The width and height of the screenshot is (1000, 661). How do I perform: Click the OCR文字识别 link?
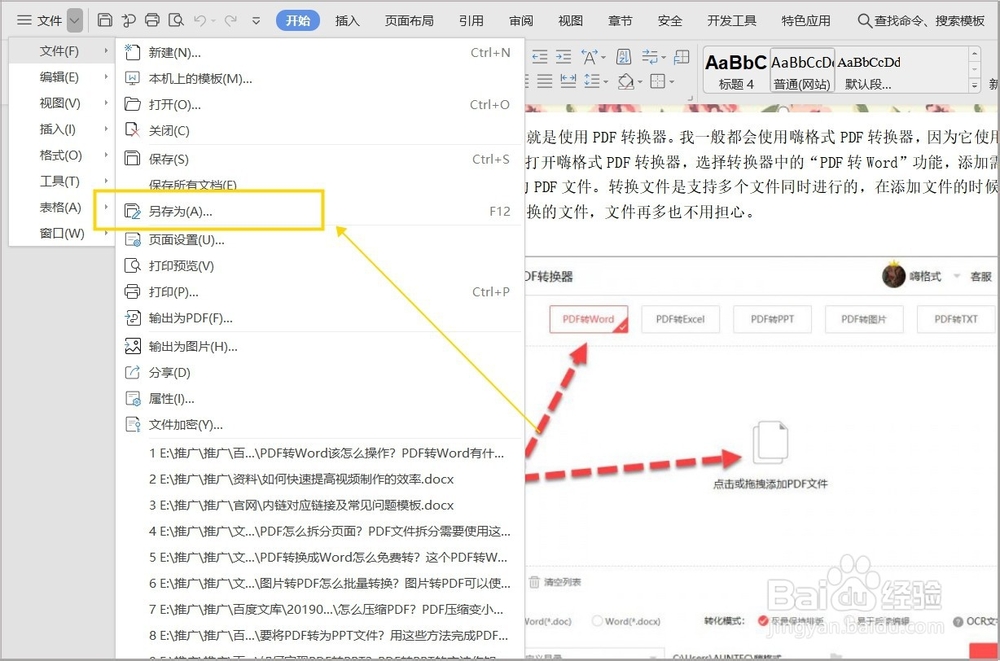[x=977, y=621]
